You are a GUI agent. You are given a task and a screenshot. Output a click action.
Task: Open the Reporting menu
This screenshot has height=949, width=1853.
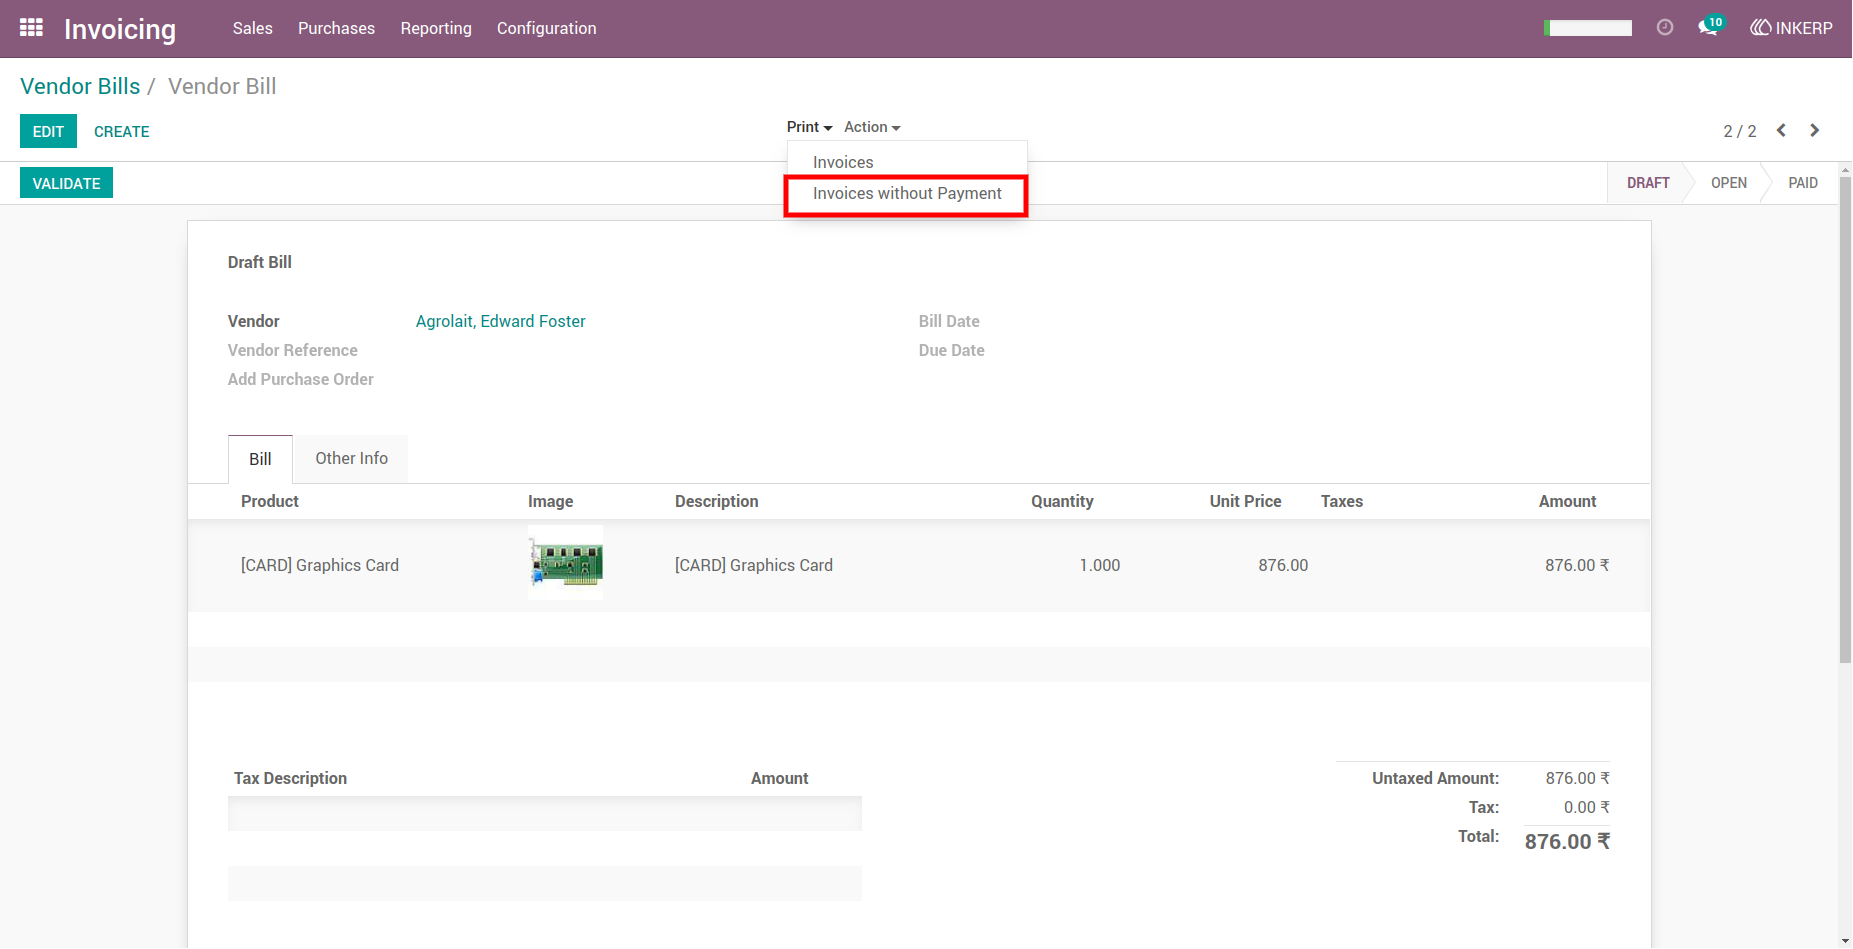tap(436, 28)
